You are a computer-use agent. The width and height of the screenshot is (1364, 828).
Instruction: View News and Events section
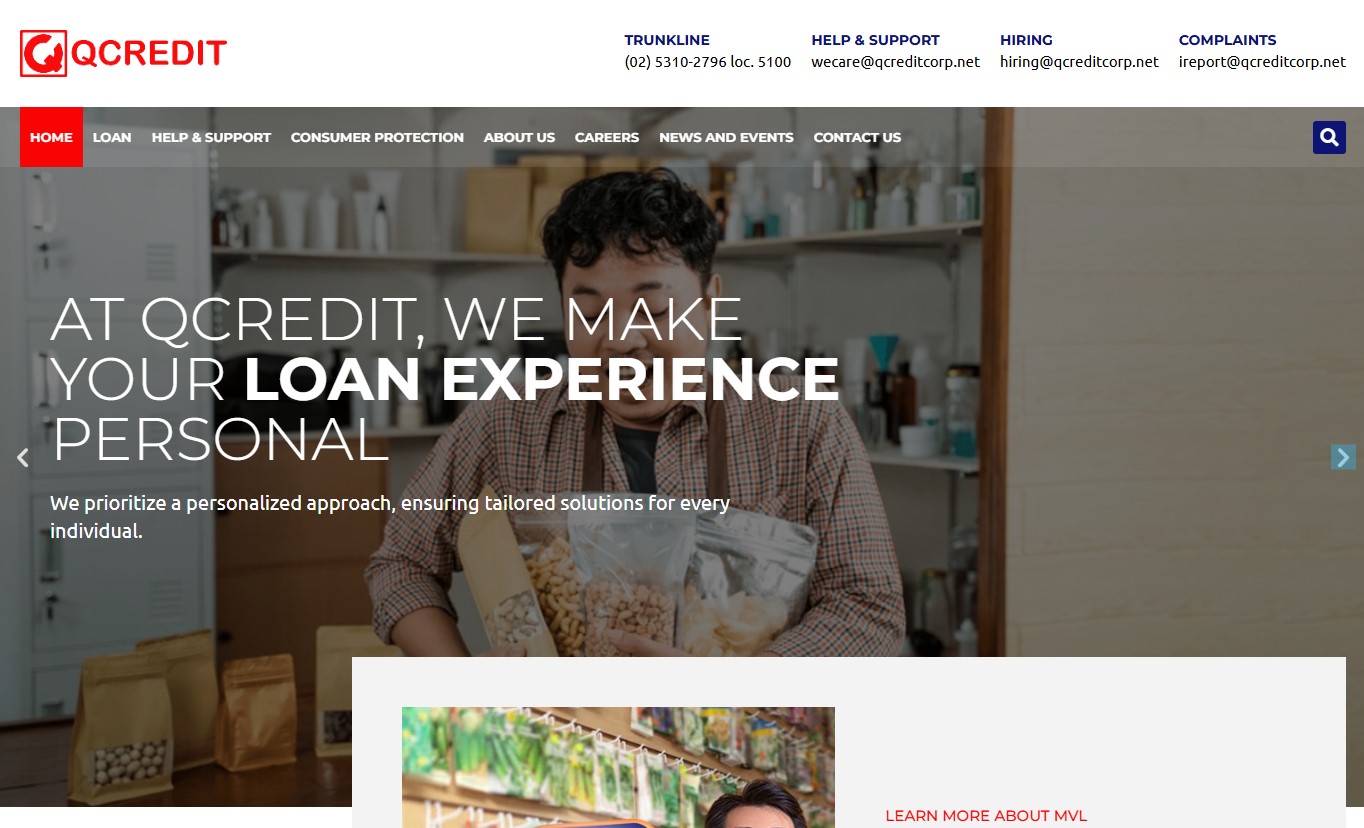726,137
